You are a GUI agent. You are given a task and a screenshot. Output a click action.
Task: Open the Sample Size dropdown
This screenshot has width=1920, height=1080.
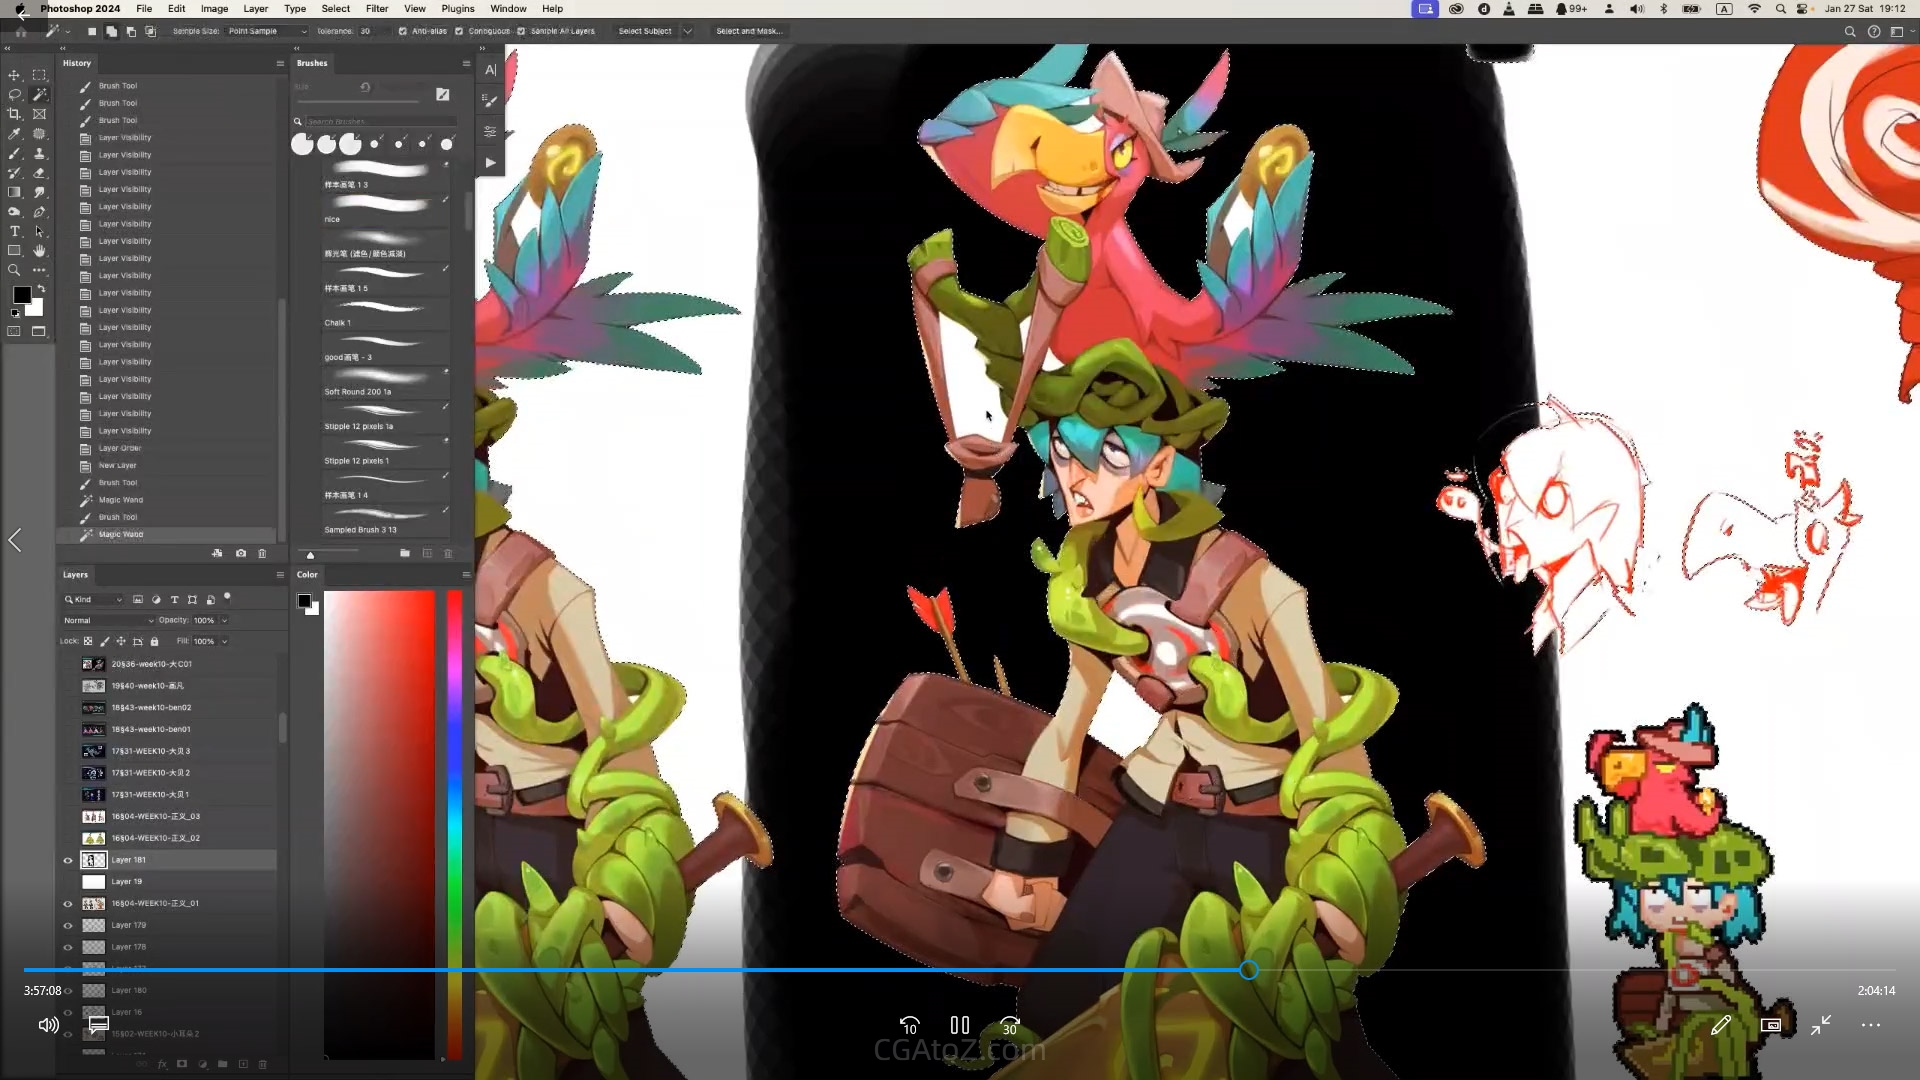tap(266, 31)
